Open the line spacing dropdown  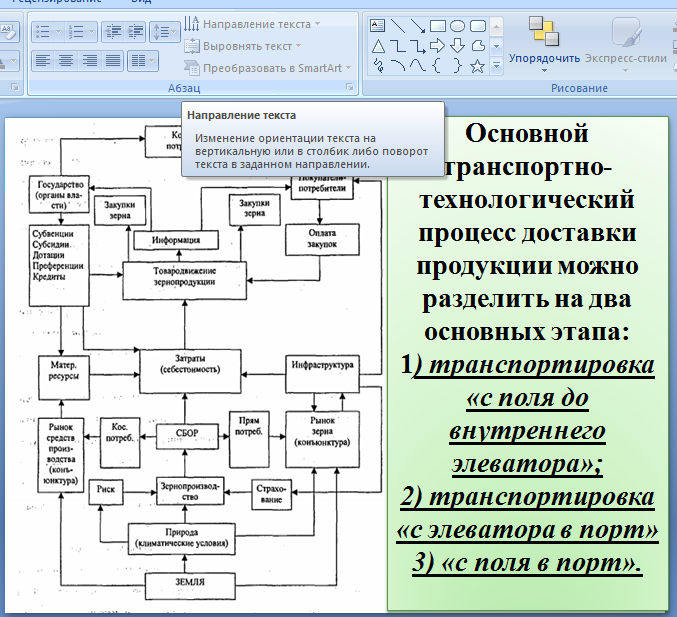click(x=165, y=32)
